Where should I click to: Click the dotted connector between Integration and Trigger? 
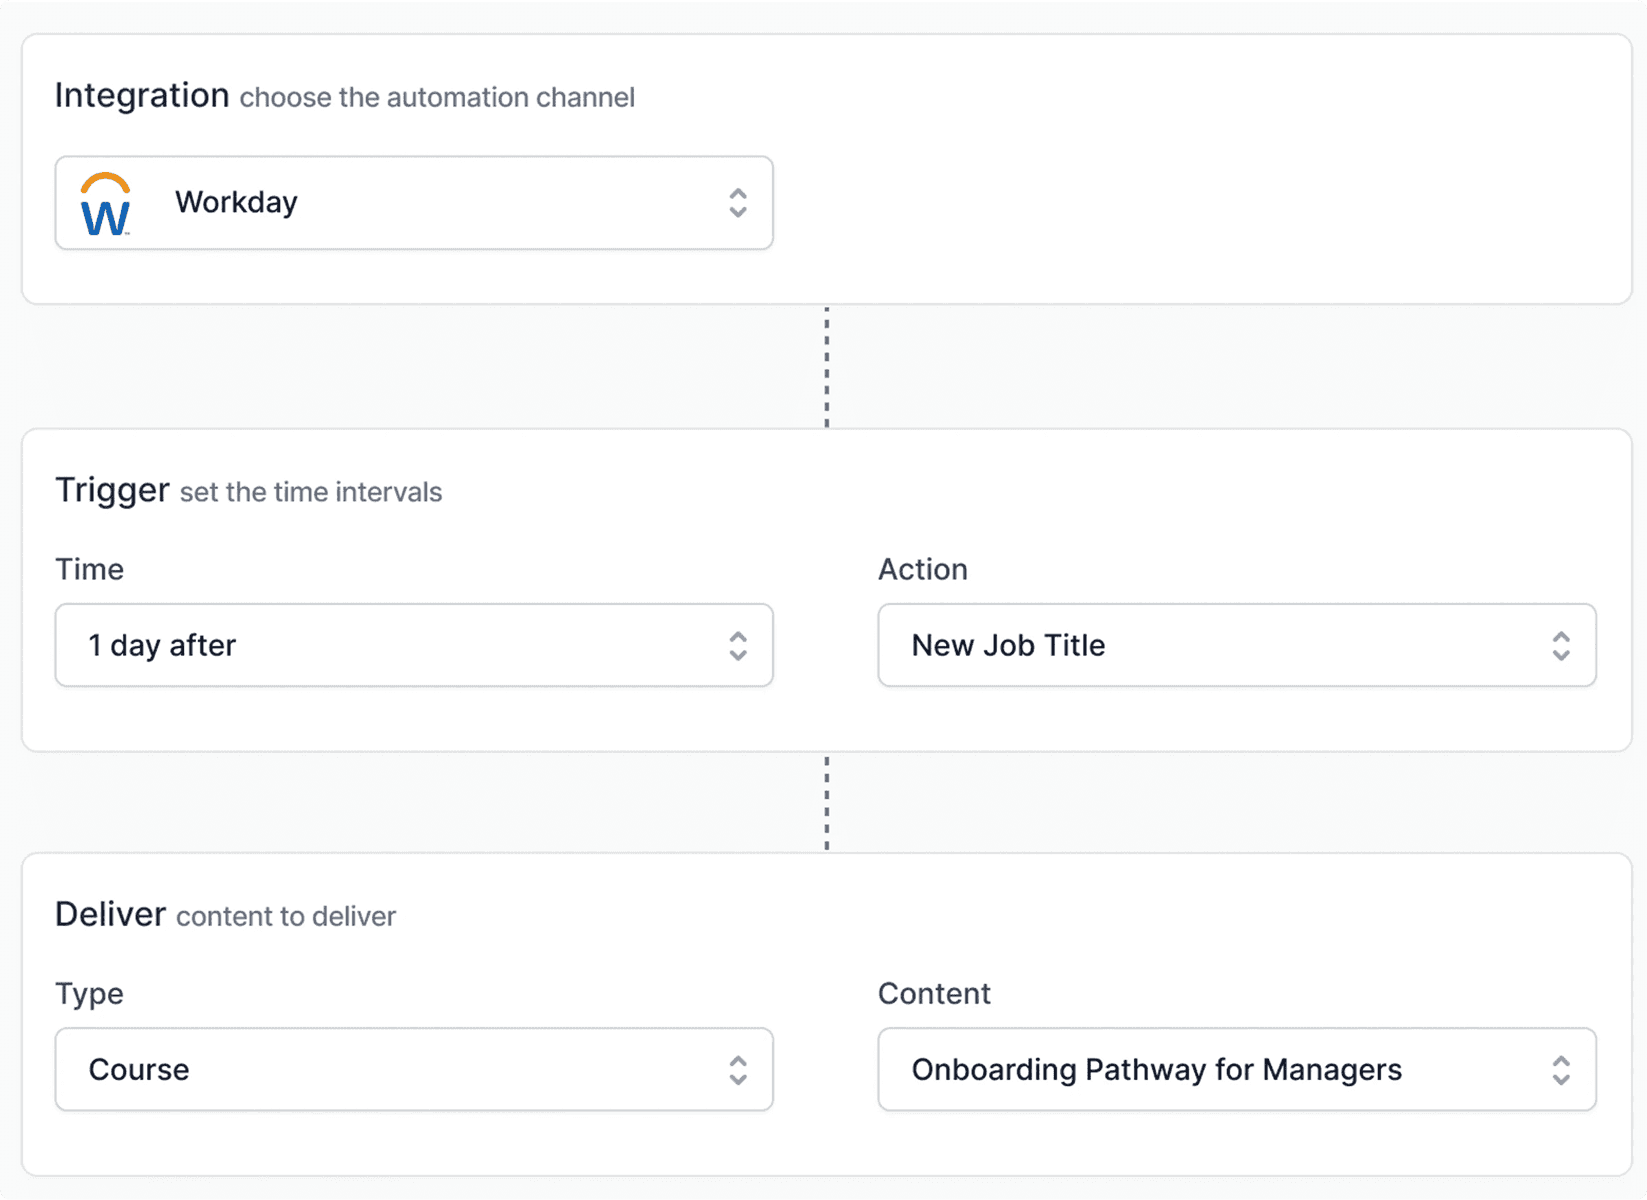(827, 367)
